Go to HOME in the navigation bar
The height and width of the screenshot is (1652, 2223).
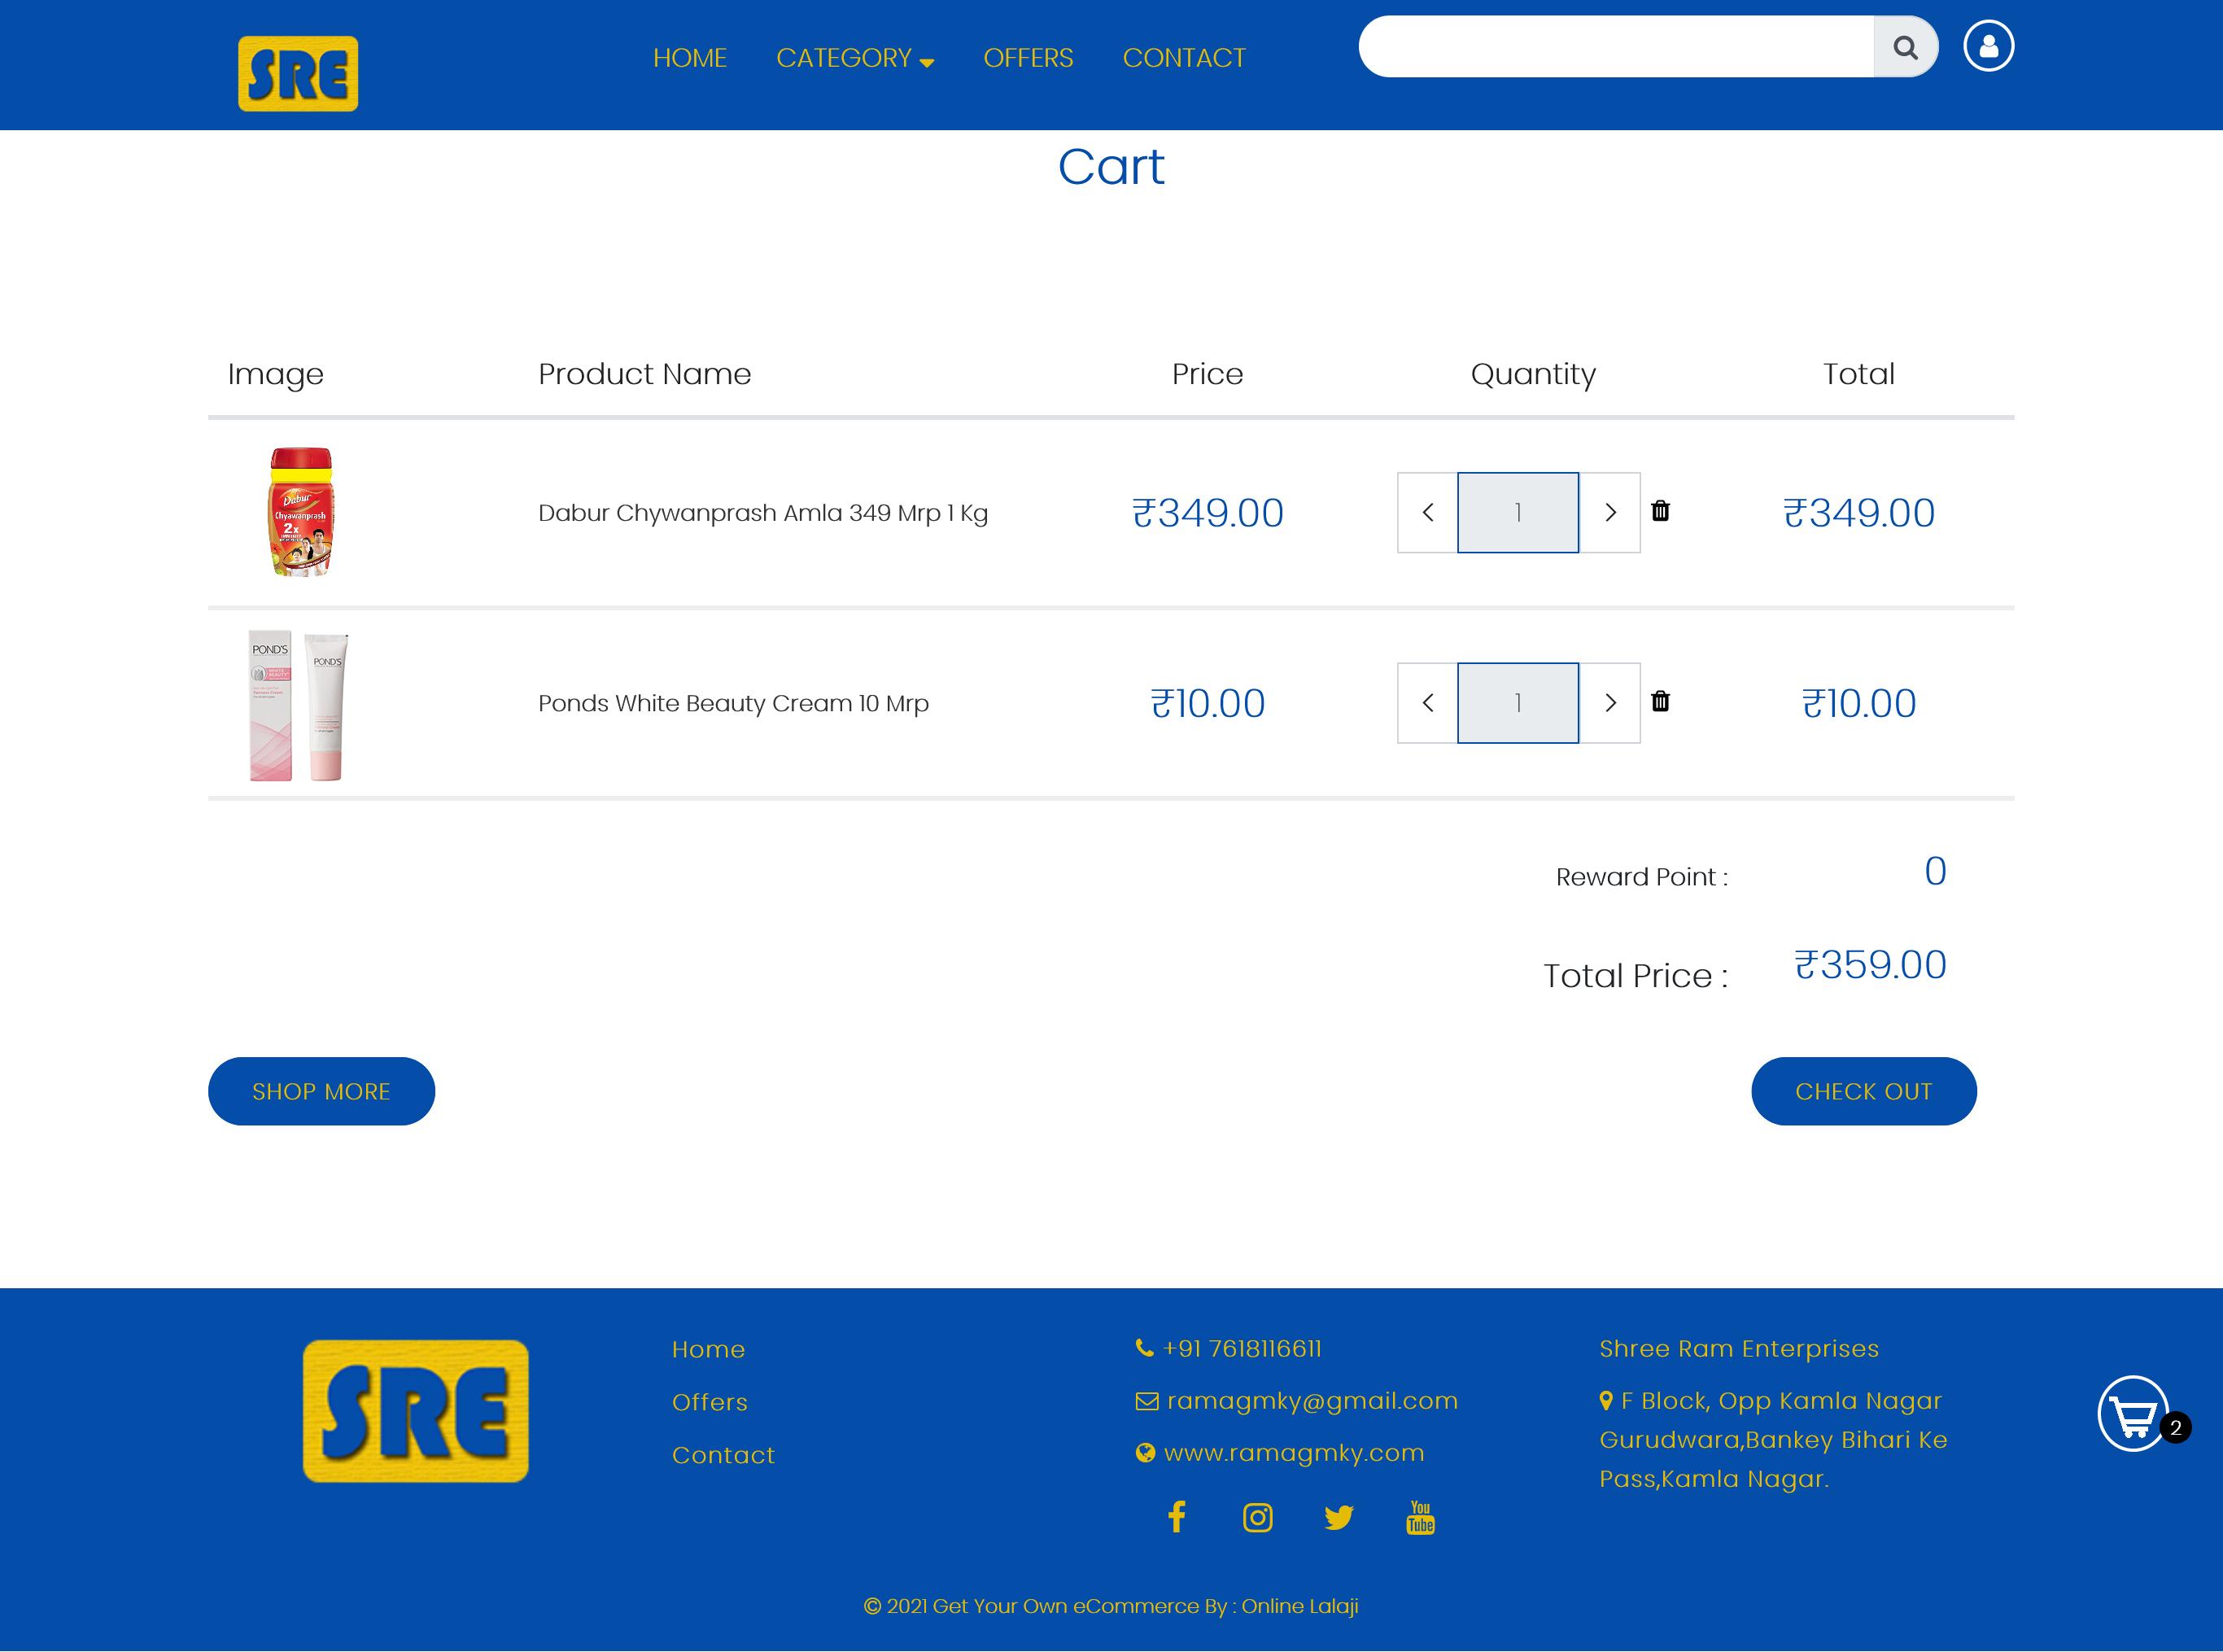tap(690, 58)
